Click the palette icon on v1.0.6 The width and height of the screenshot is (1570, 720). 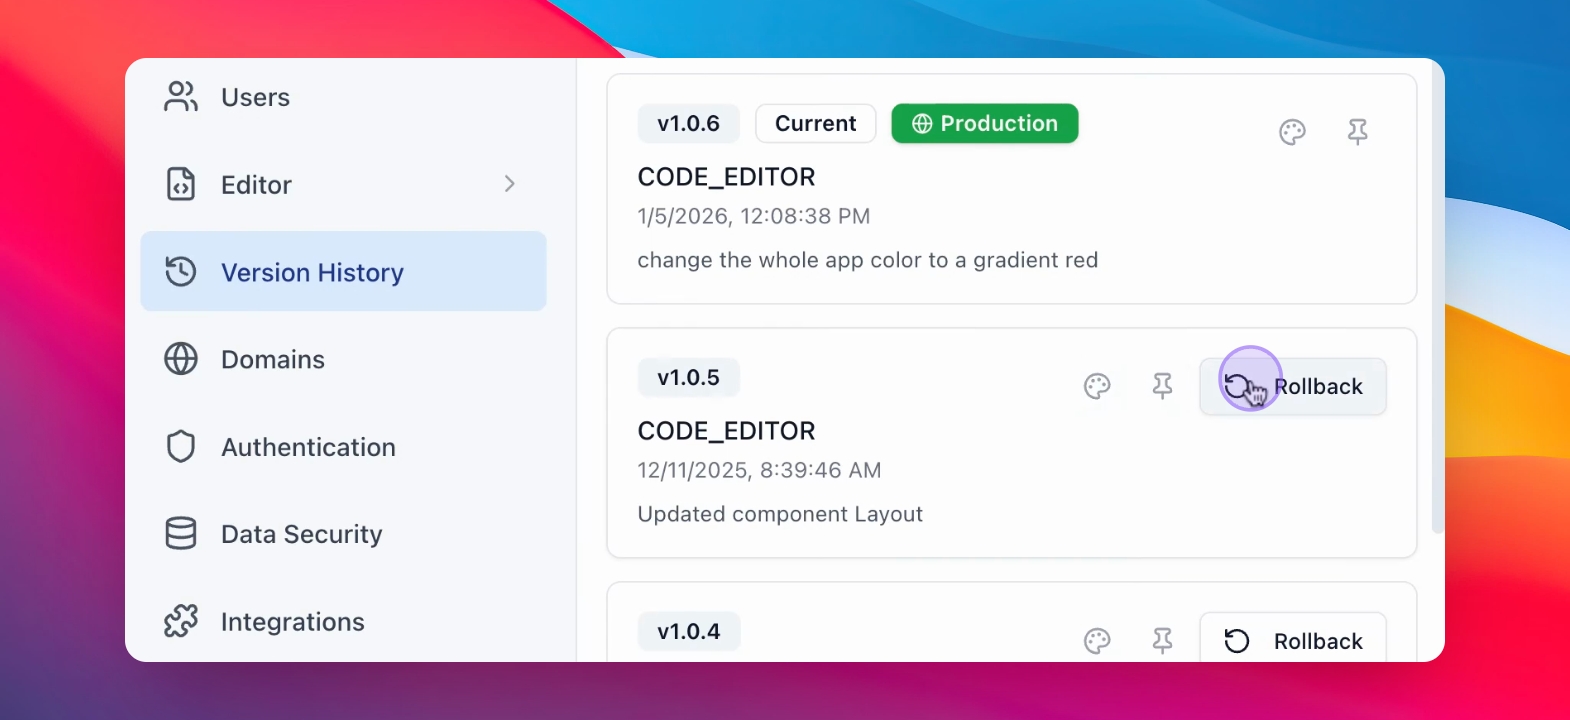point(1292,132)
